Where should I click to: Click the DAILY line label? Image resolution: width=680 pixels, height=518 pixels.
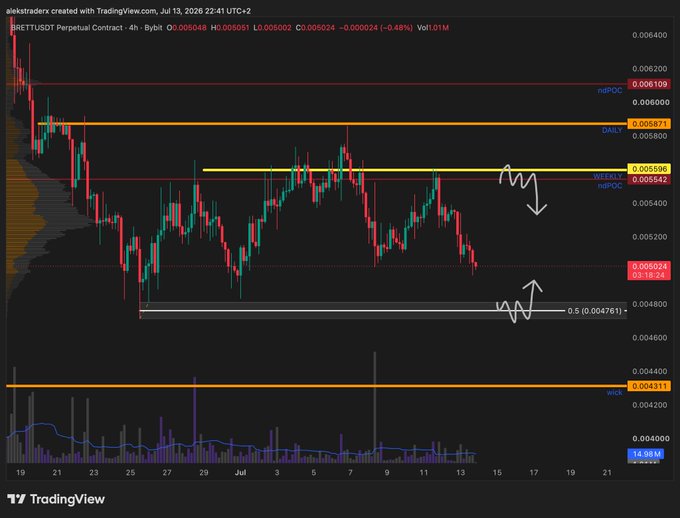pos(612,130)
